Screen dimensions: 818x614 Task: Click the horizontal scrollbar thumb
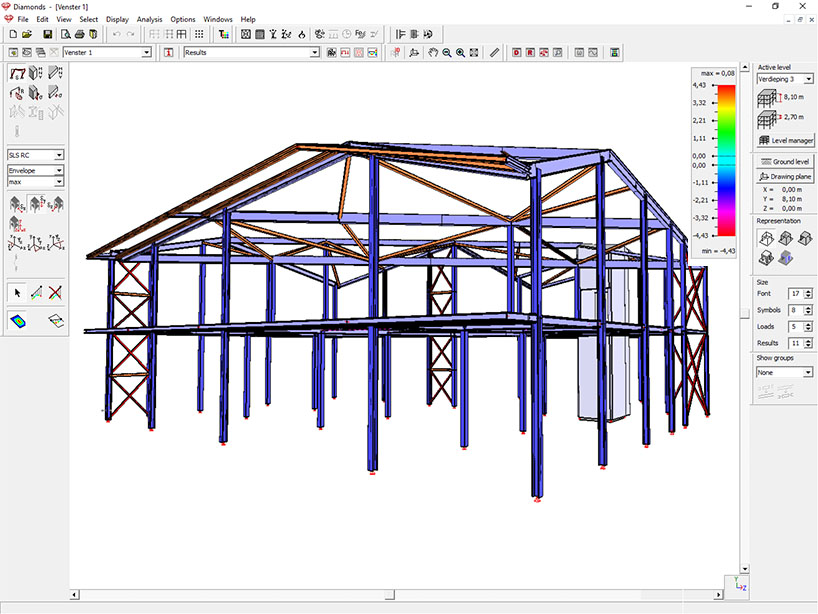tap(390, 595)
